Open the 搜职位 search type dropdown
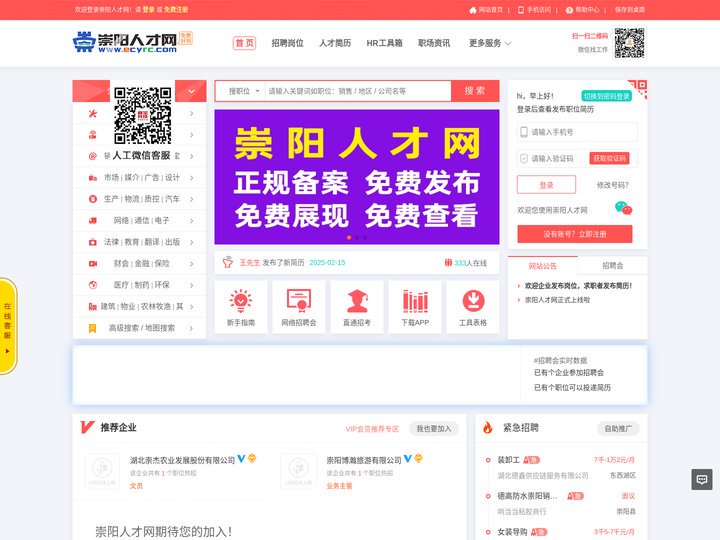The height and width of the screenshot is (540, 720). click(x=244, y=91)
